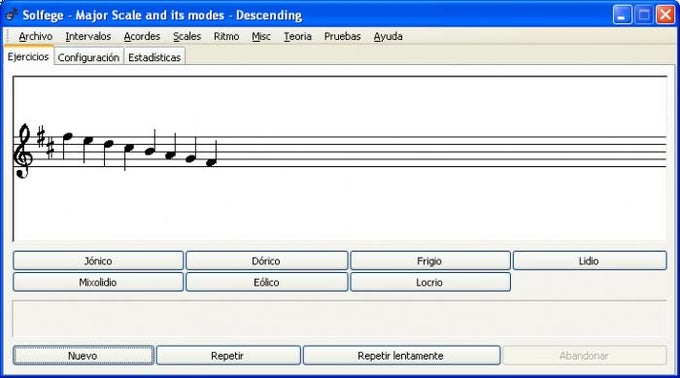
Task: Open the Archivo menu
Action: point(36,36)
